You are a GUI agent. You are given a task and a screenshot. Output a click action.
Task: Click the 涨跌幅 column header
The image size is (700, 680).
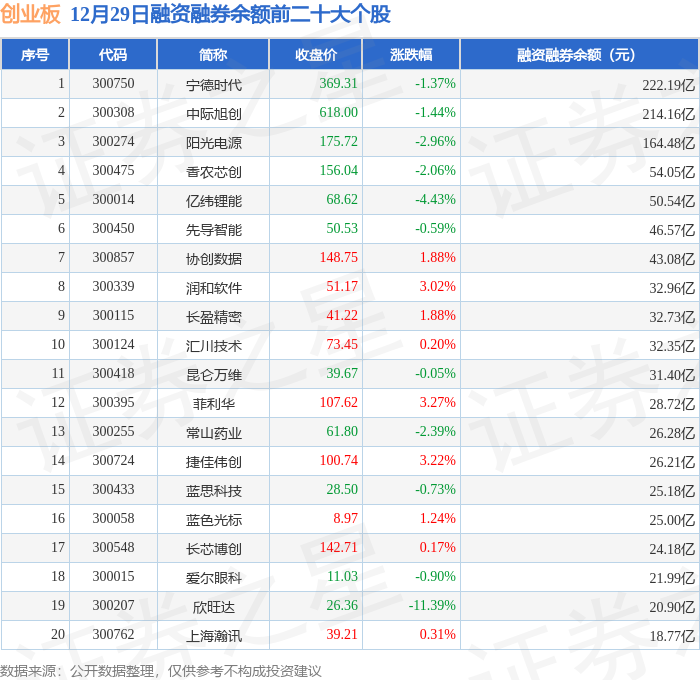tap(411, 54)
